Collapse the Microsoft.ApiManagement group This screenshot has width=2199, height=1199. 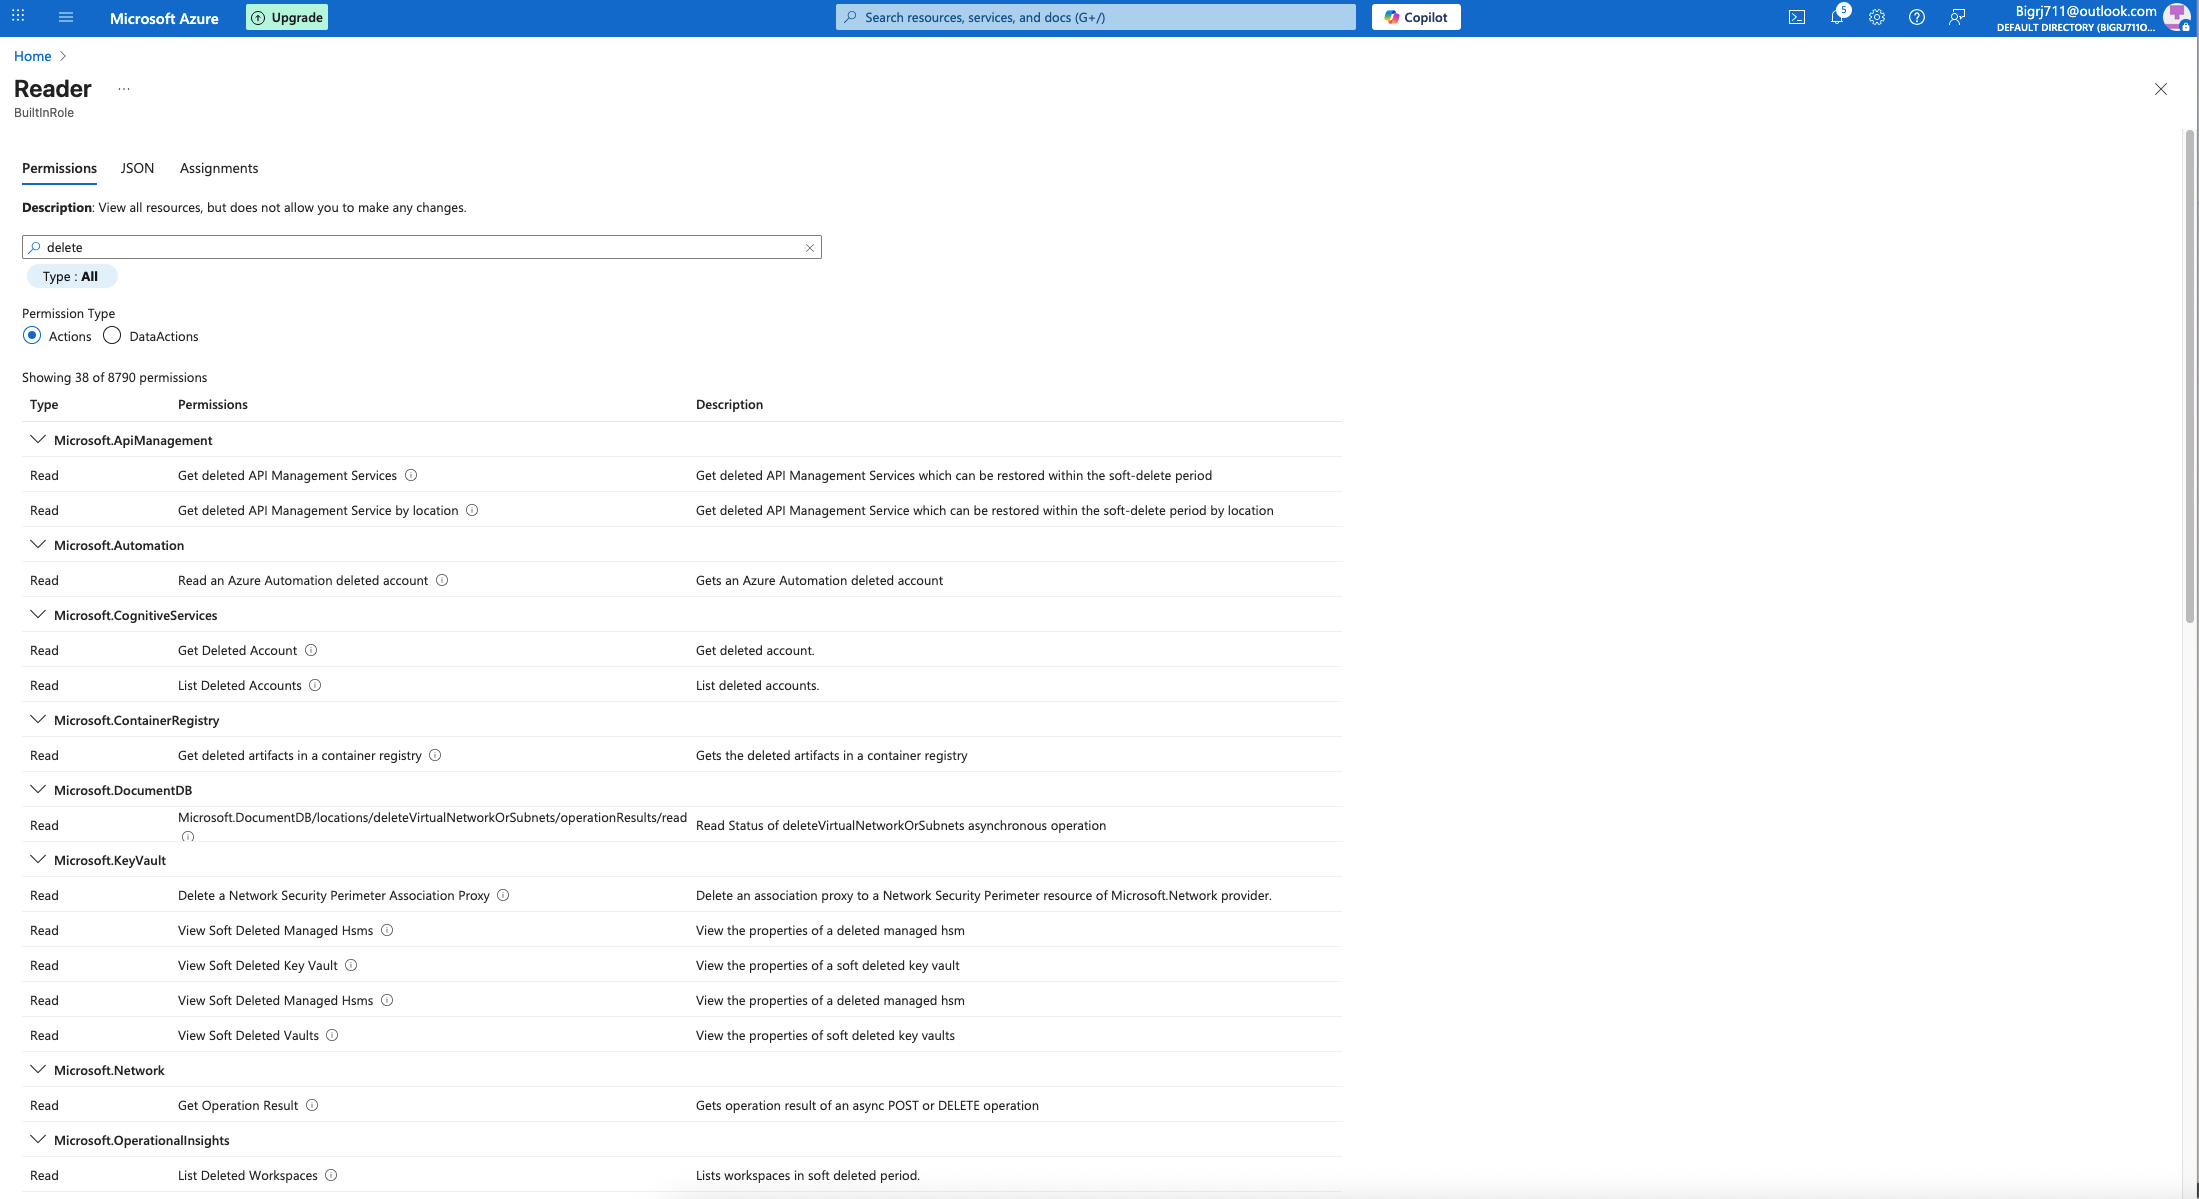38,440
